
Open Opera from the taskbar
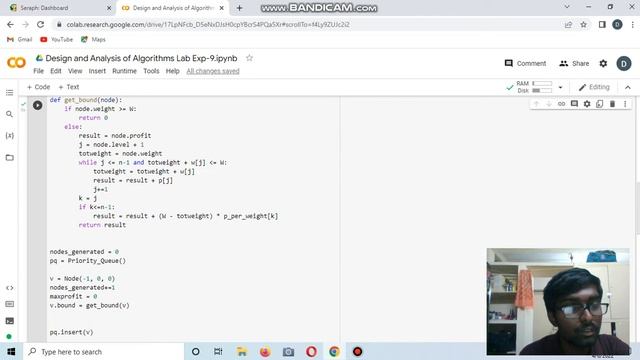tap(311, 351)
